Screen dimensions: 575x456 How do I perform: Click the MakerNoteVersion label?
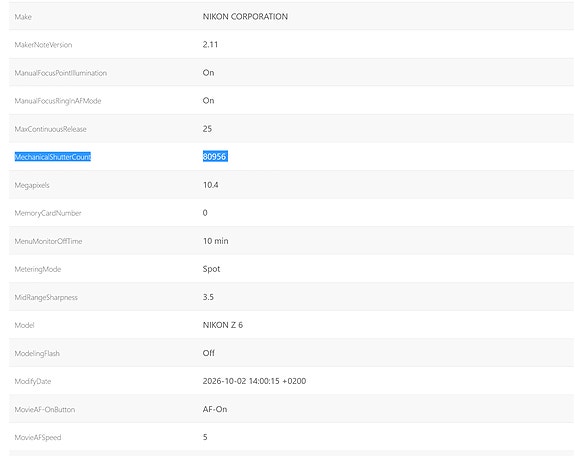click(43, 45)
